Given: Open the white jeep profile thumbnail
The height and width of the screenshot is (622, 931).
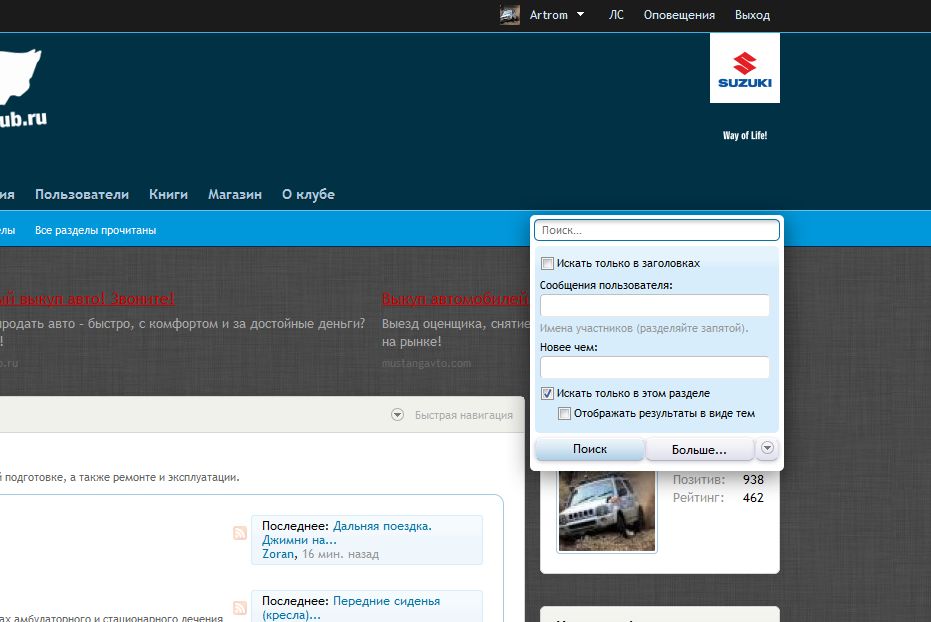Looking at the screenshot, I should tap(607, 509).
